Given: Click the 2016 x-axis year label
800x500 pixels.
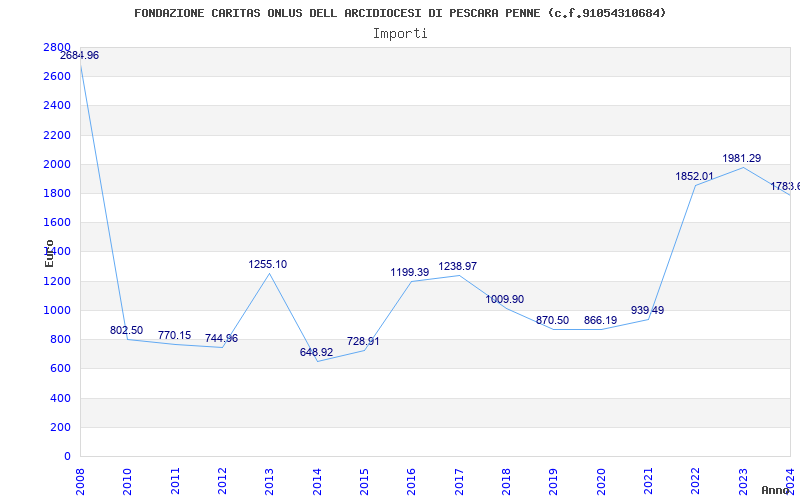Looking at the screenshot, I should click(x=412, y=482).
